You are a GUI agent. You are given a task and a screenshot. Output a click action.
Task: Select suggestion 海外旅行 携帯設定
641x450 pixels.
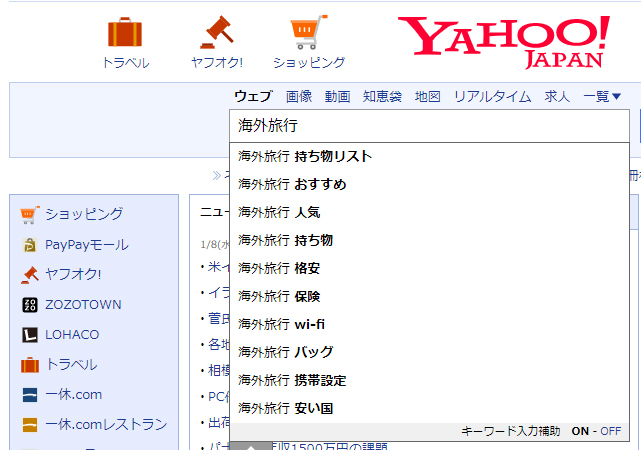(429, 380)
